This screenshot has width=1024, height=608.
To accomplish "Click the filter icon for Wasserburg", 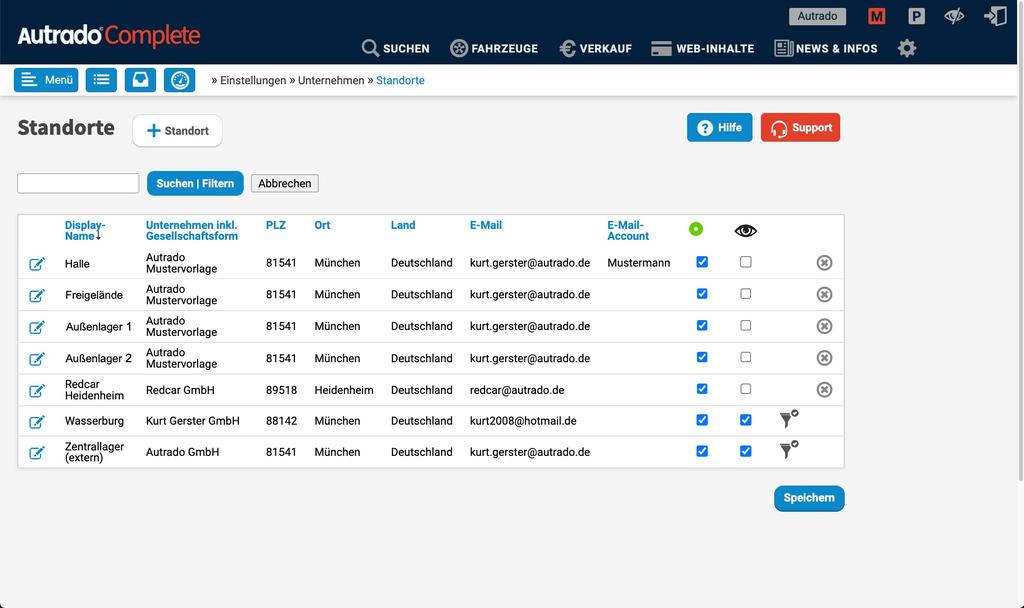I will coord(789,419).
